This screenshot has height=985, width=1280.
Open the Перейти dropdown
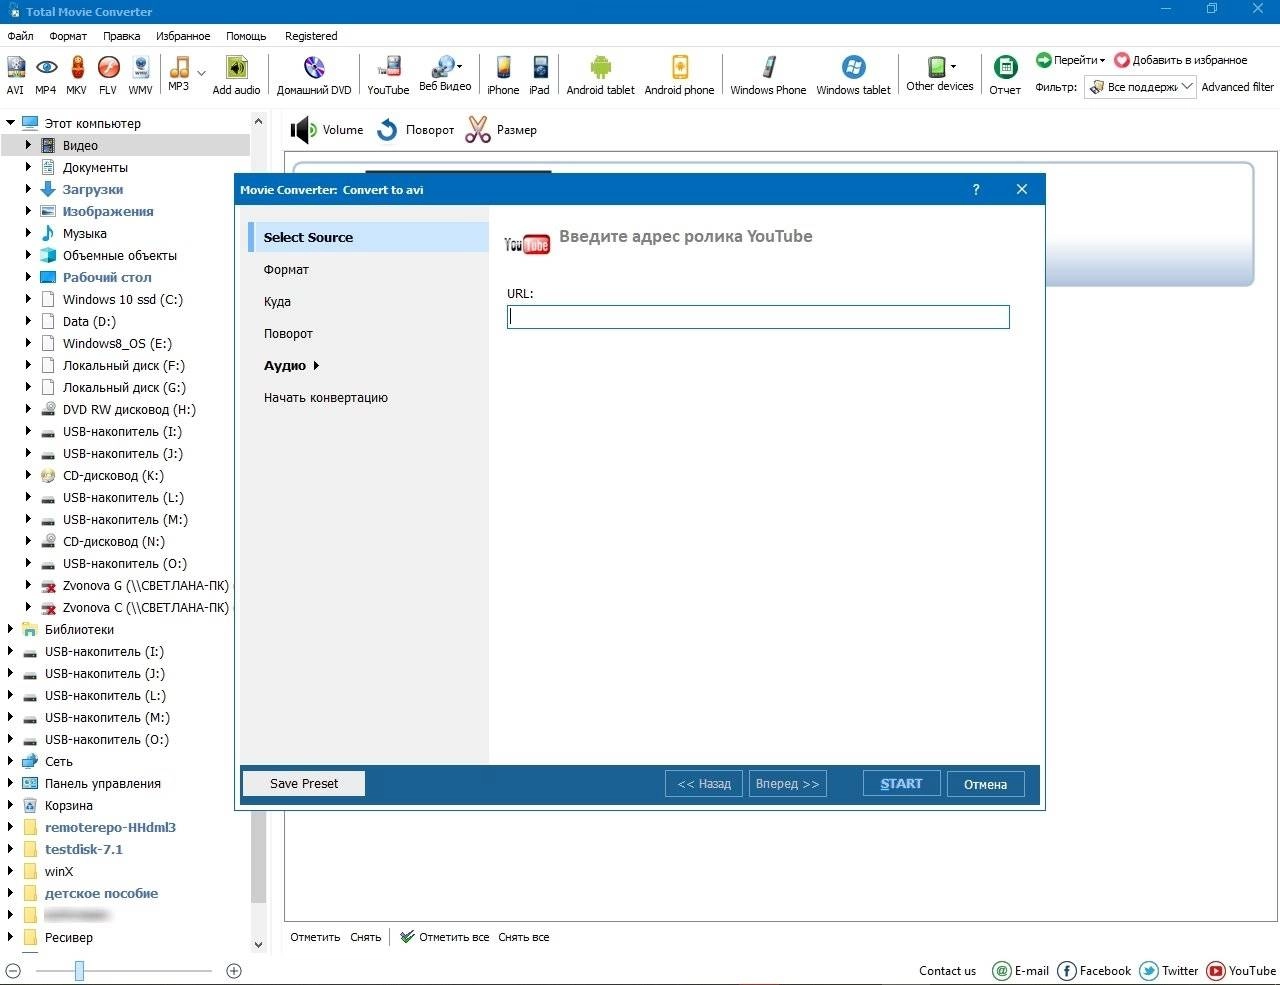pos(1071,60)
